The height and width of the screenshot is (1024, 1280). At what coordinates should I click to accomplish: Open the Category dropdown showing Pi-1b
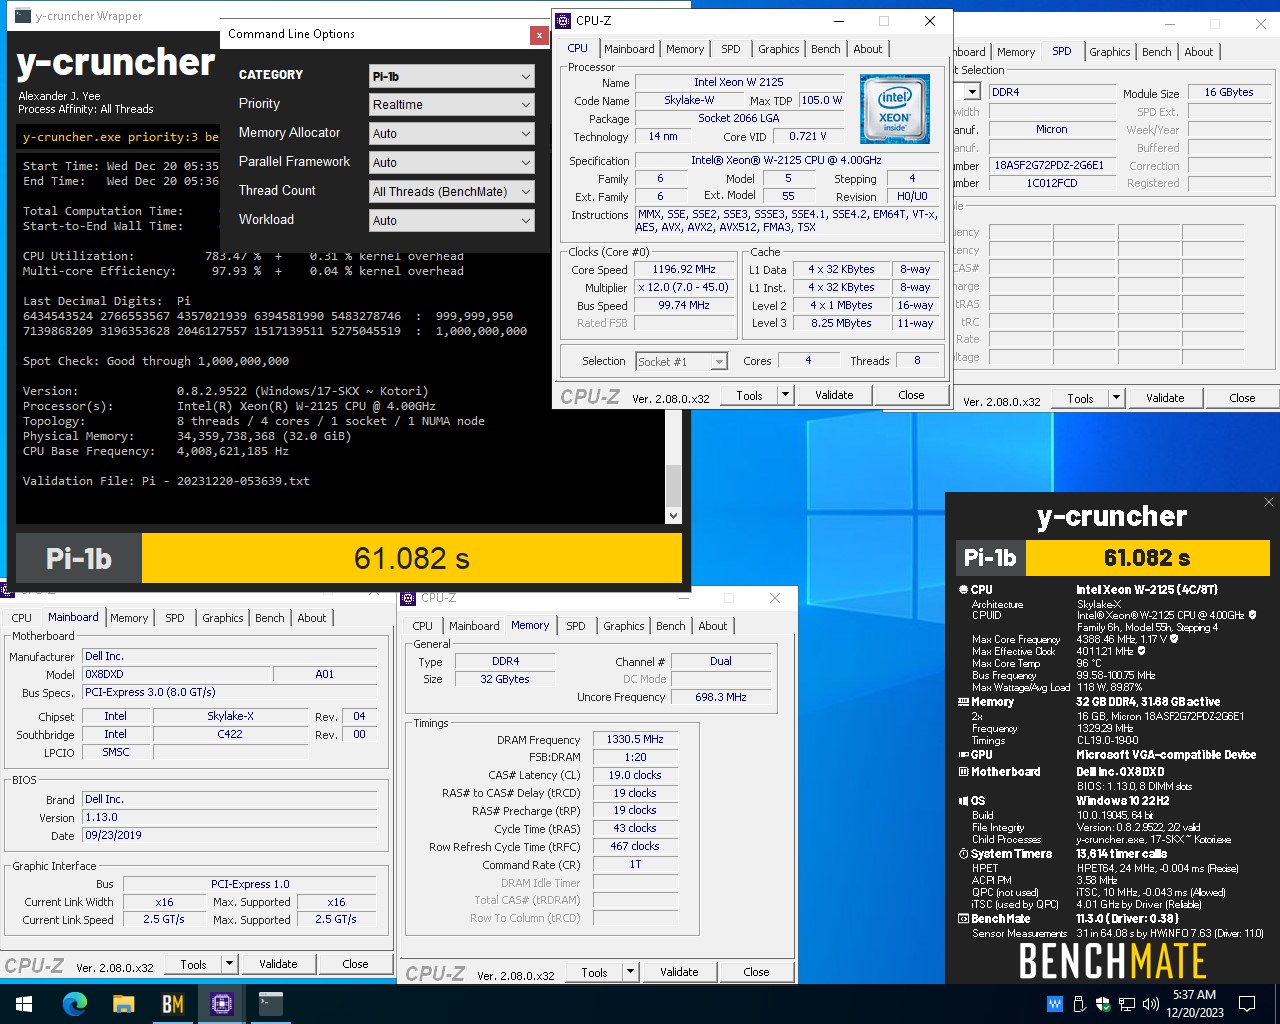coord(452,77)
